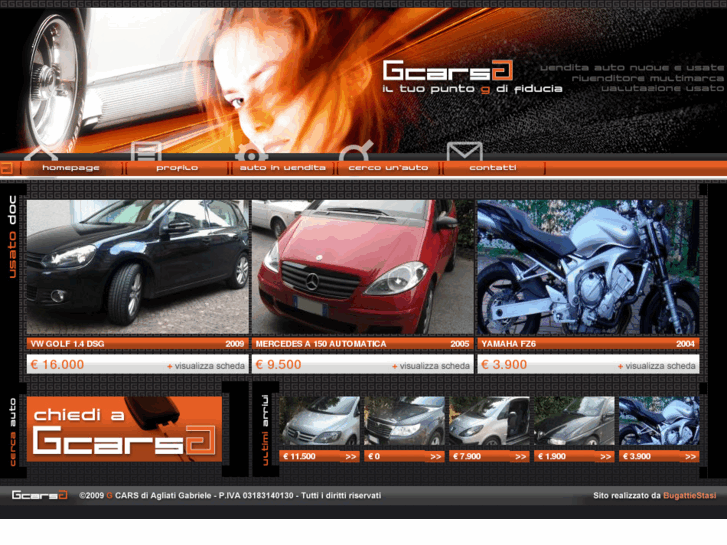Click the YAMAHA FZ6 title bar

coord(588,344)
